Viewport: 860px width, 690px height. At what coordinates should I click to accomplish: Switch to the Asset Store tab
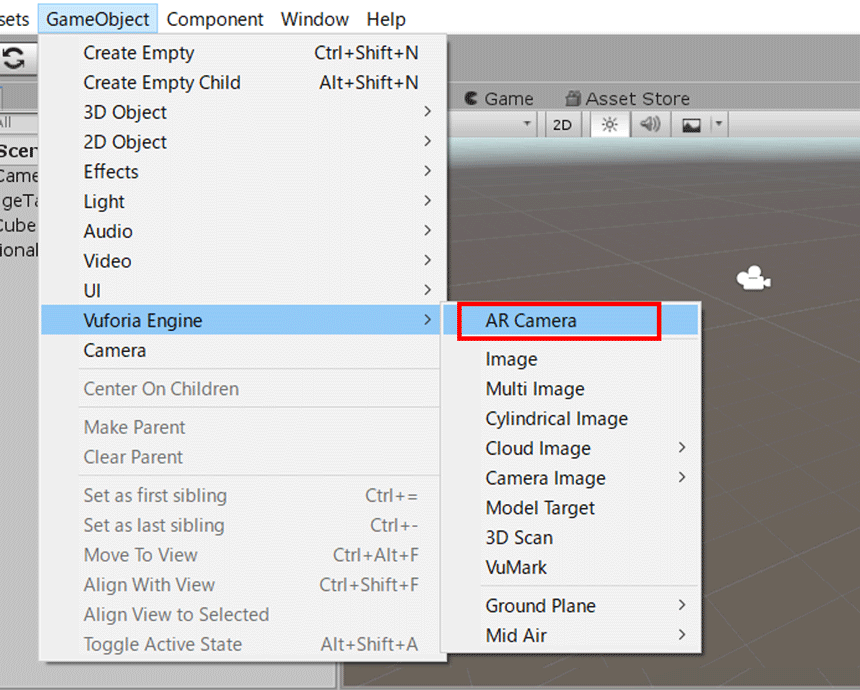[x=627, y=99]
